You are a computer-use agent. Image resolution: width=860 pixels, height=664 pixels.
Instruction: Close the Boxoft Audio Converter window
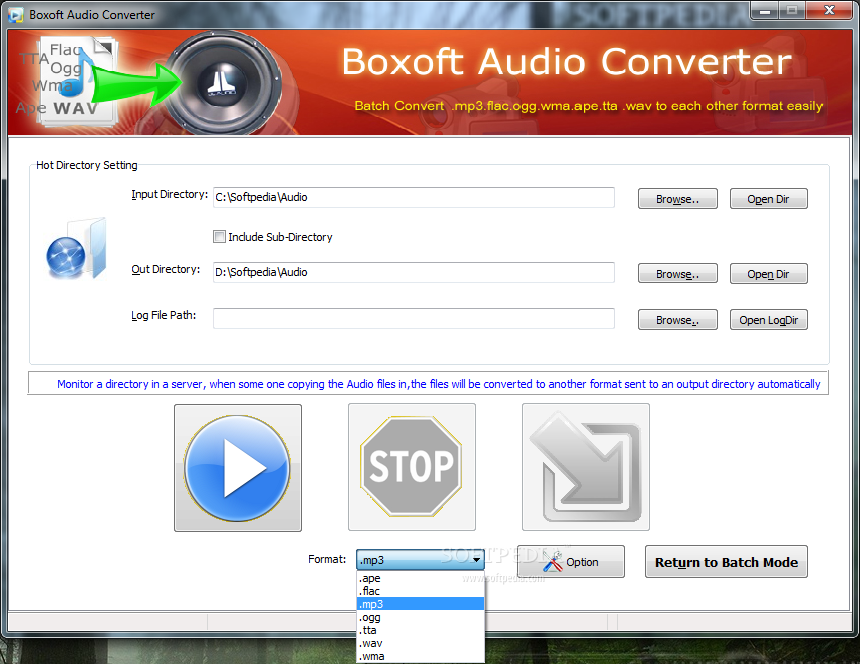[829, 10]
